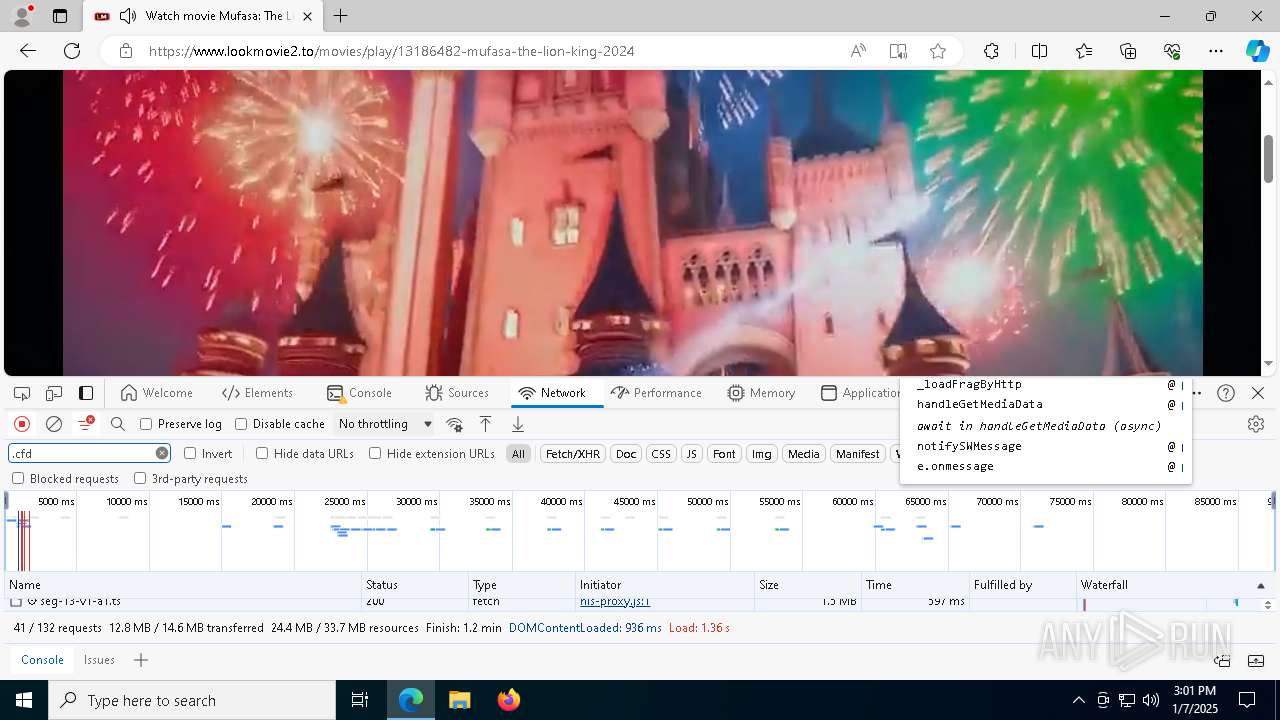1280x720 pixels.
Task: Toggle Waterfall column sort arrow
Action: point(1260,585)
